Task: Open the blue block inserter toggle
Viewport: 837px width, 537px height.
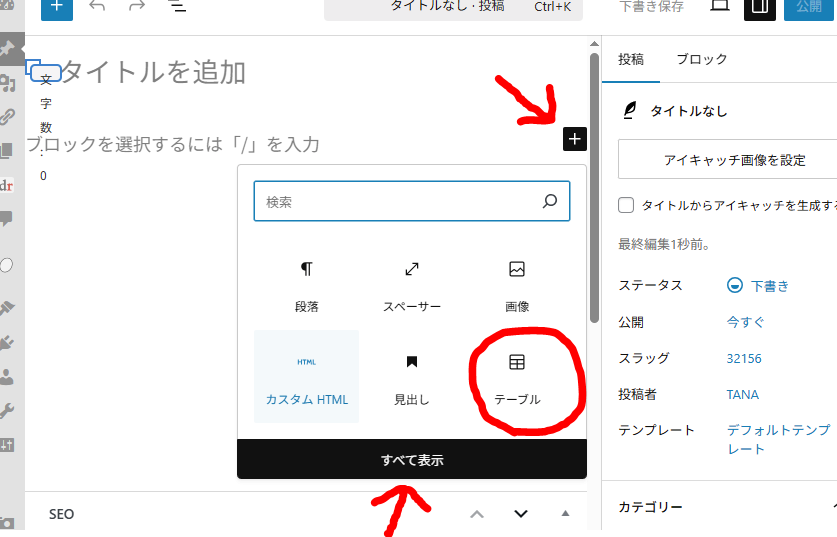Action: pos(56,7)
